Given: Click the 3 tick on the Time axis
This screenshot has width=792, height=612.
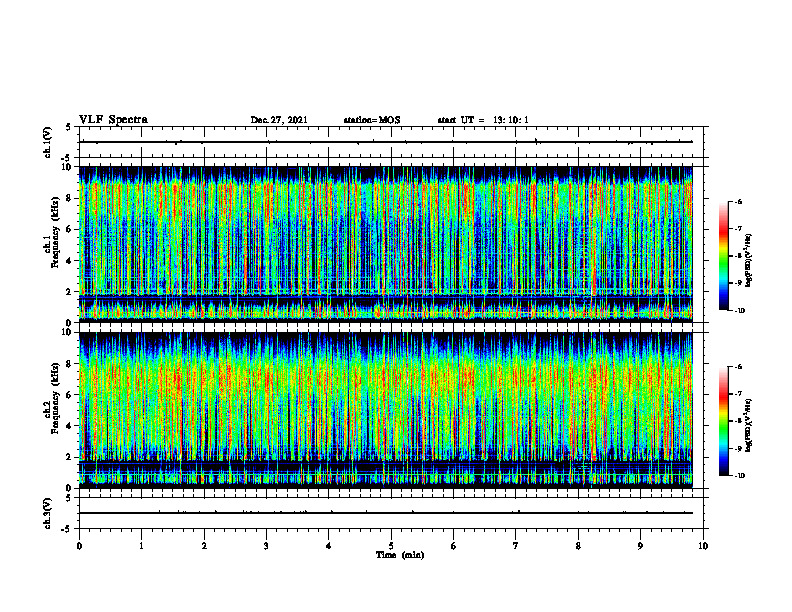Looking at the screenshot, I should (x=266, y=546).
